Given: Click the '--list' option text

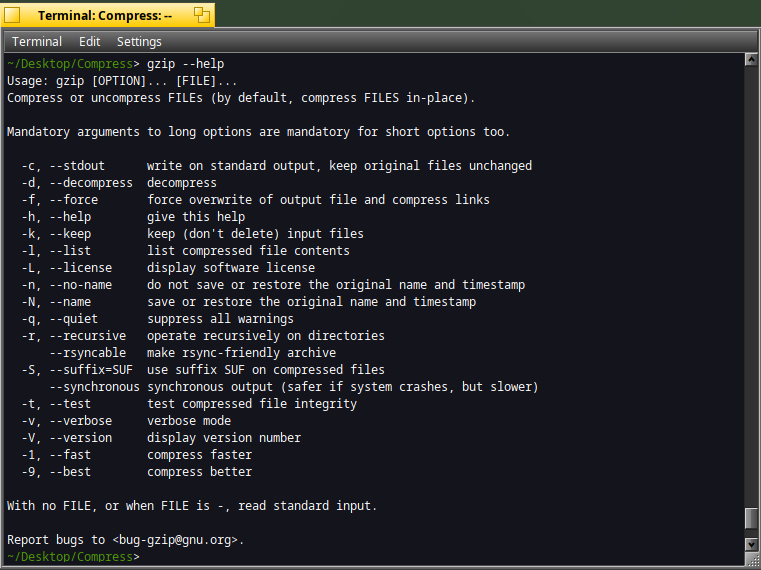Looking at the screenshot, I should tap(70, 251).
